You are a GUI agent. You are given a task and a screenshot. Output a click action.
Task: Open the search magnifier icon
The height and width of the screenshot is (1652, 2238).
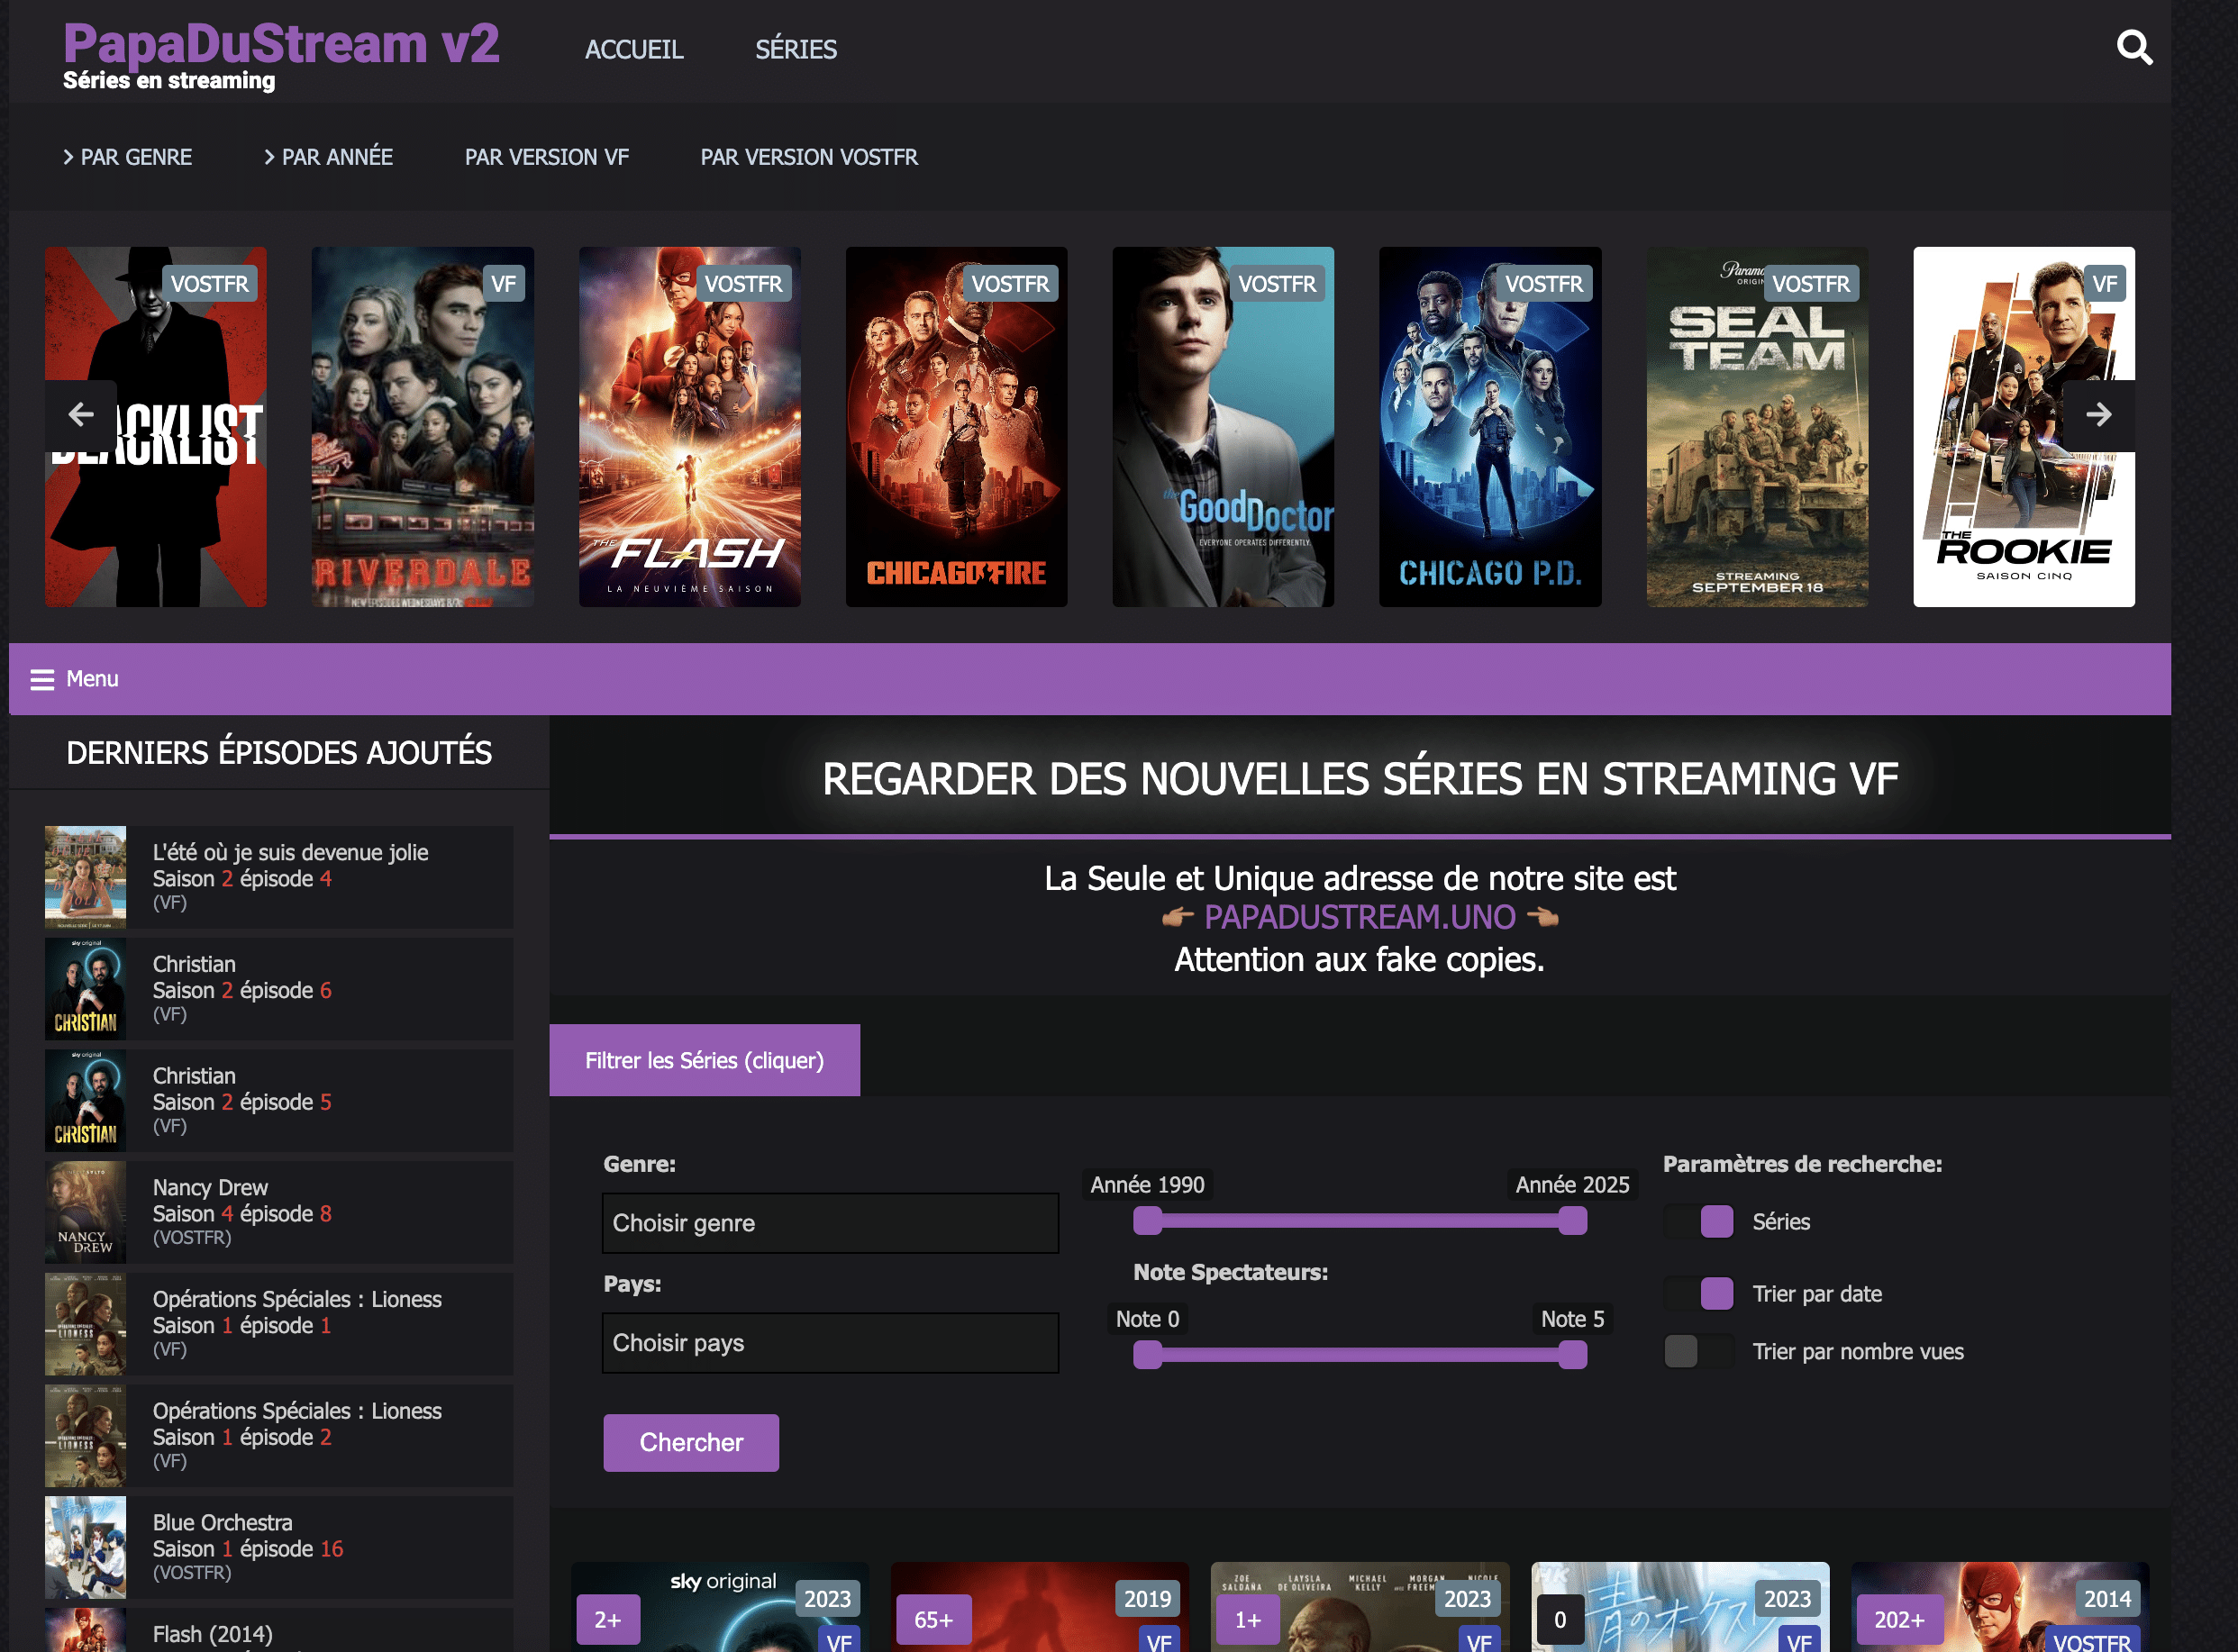coord(2134,48)
